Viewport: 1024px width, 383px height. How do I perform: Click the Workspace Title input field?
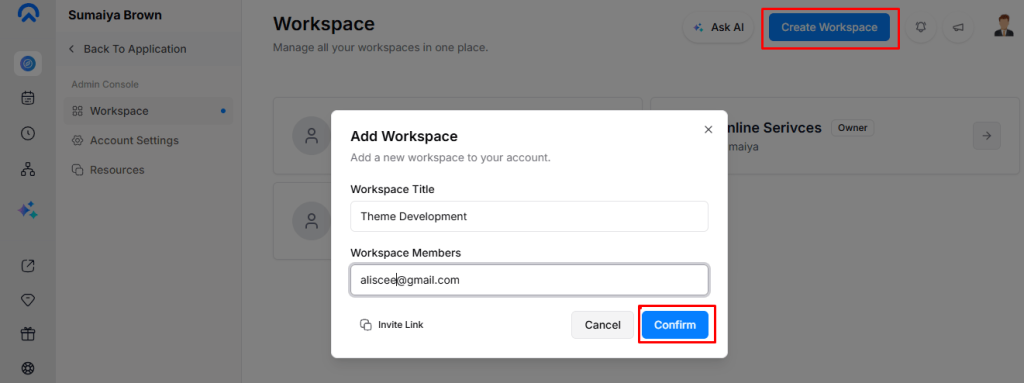(529, 216)
